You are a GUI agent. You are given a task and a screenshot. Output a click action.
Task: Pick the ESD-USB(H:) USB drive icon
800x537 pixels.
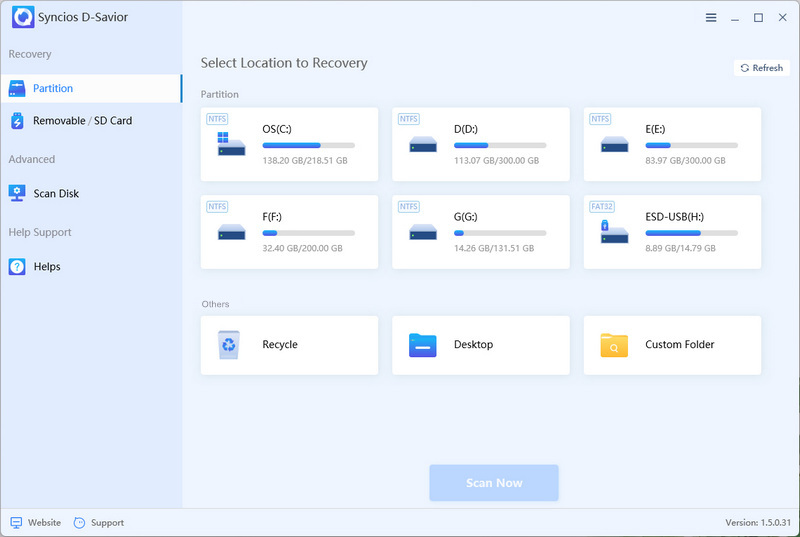pos(614,232)
